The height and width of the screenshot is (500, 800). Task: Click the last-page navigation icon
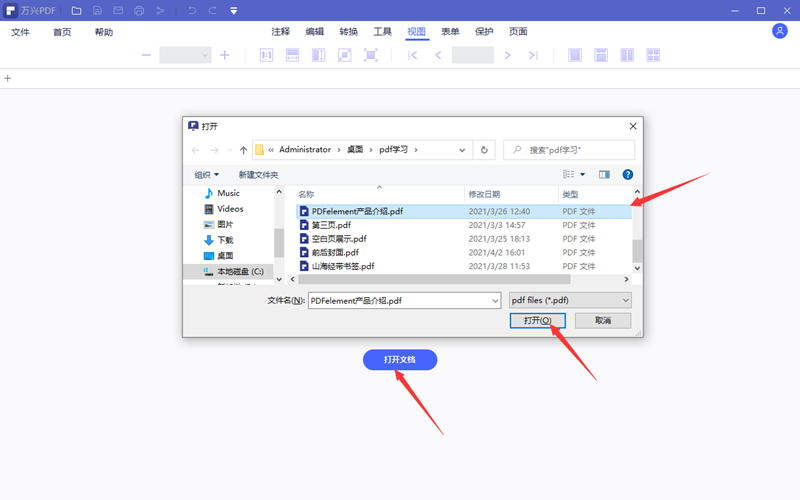(x=533, y=55)
